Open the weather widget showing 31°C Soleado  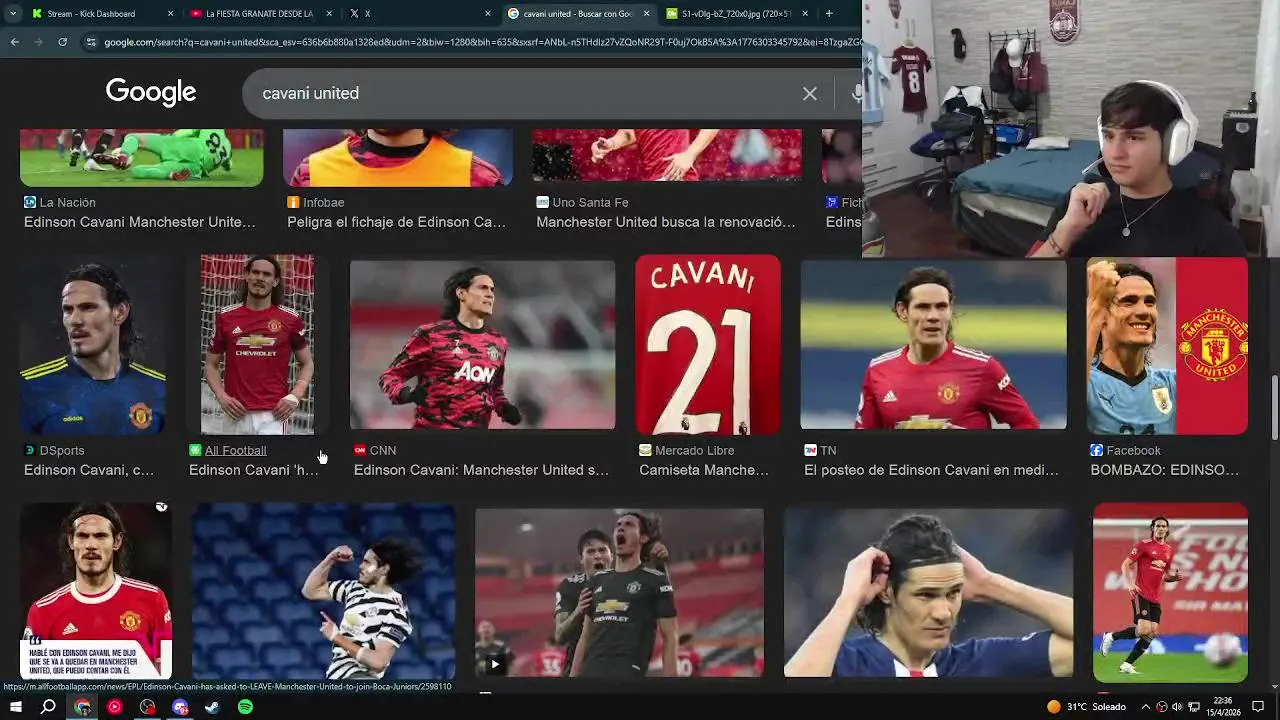click(x=1086, y=707)
